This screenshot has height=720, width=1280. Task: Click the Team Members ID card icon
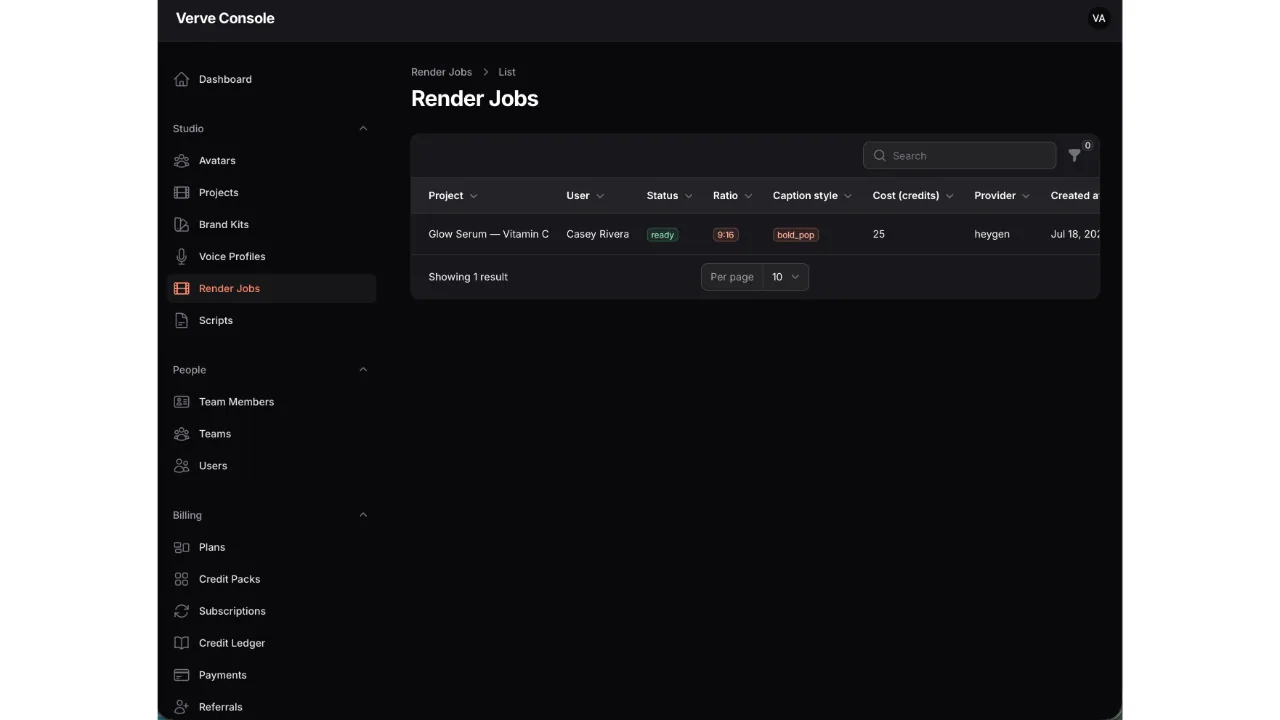(181, 401)
